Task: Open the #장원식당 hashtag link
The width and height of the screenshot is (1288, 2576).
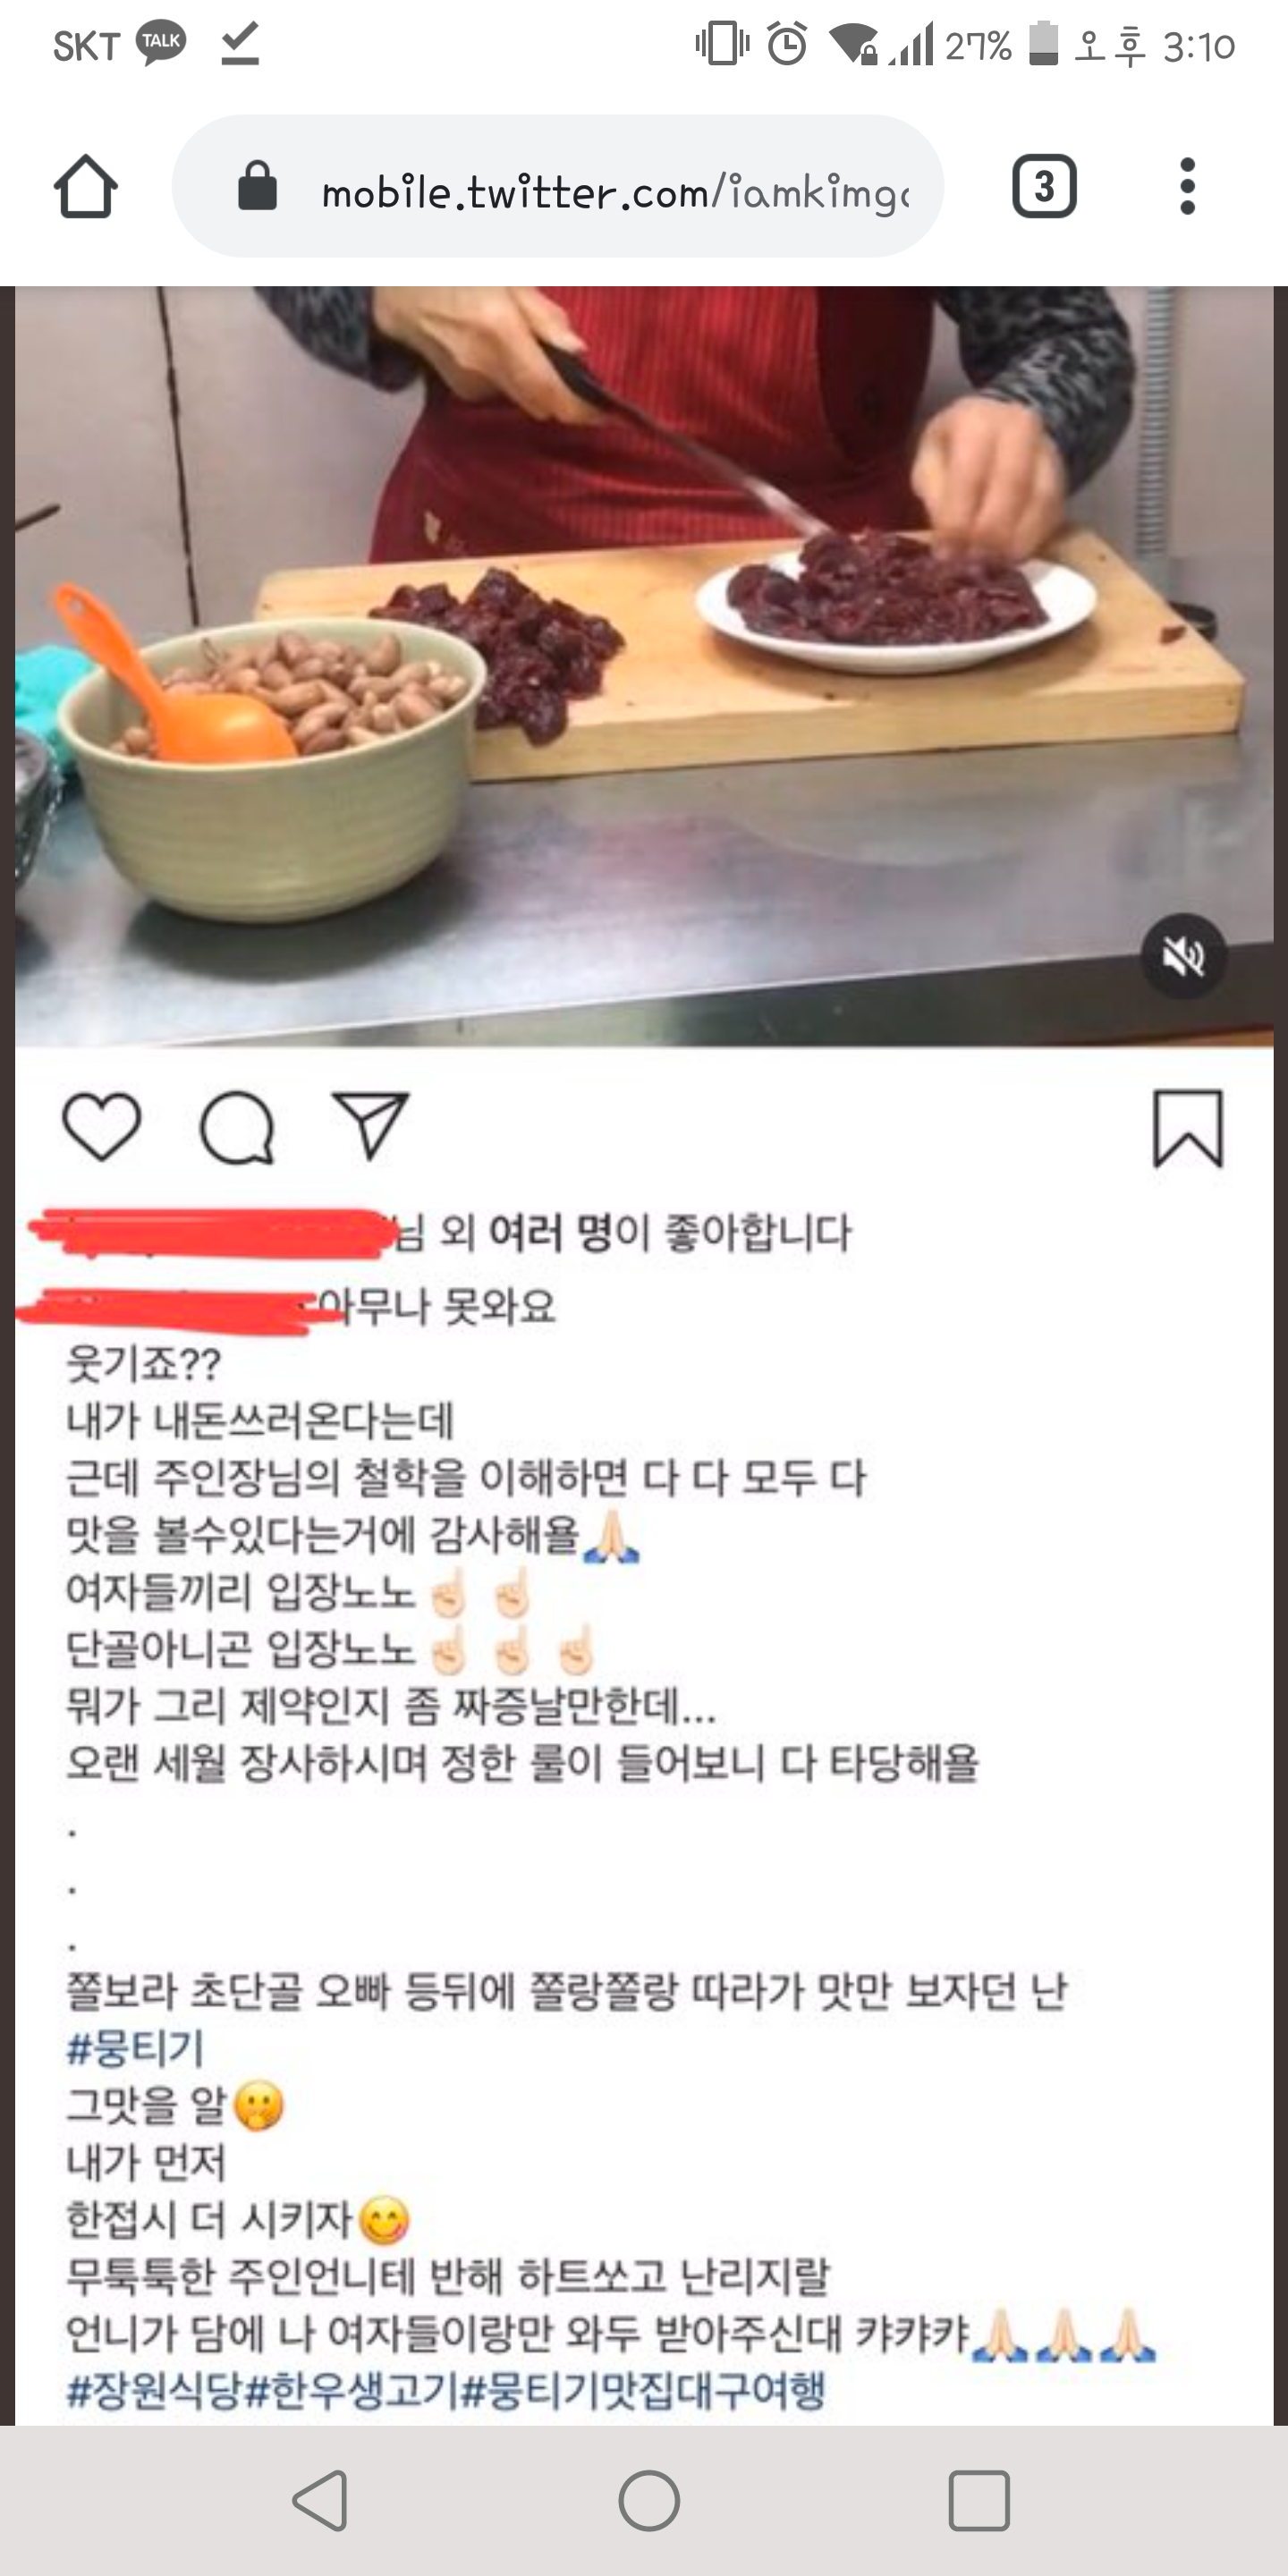Action: tap(154, 2391)
